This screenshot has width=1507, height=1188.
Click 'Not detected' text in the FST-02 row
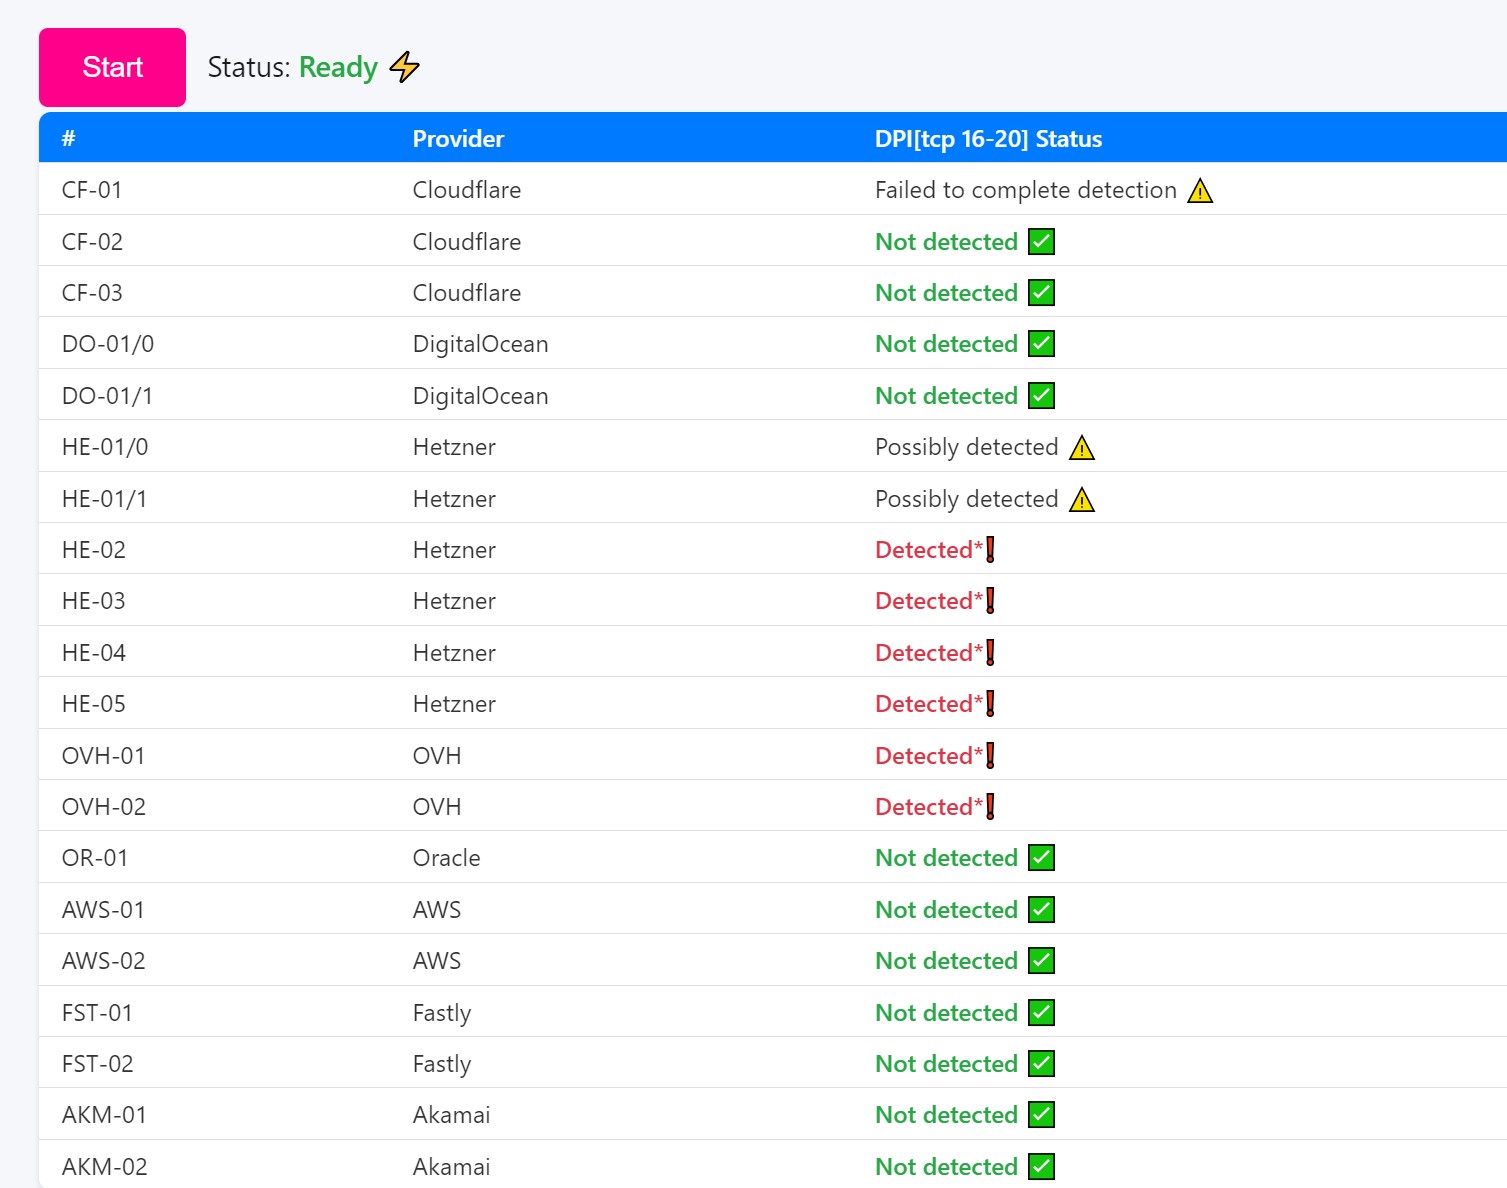tap(946, 1064)
